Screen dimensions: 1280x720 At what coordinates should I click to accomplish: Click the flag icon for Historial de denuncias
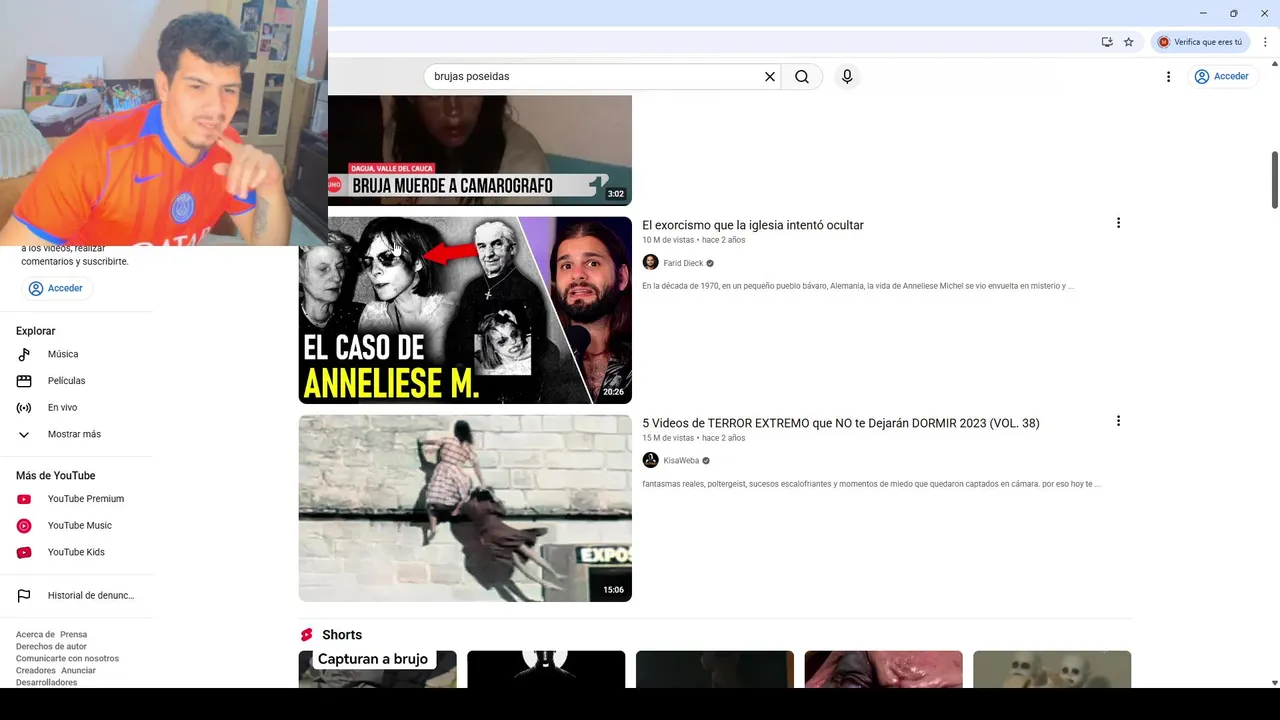pos(24,596)
